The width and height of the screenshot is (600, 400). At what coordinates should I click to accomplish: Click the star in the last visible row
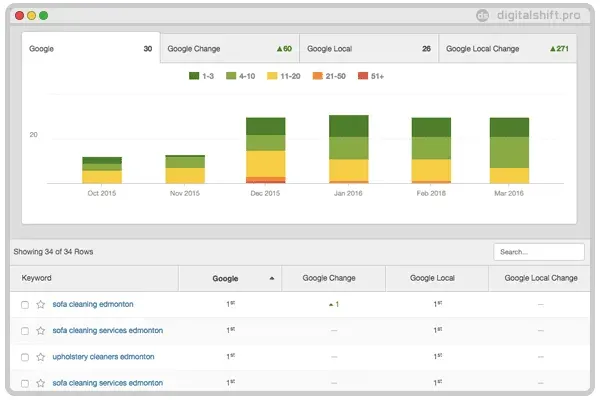pyautogui.click(x=41, y=382)
